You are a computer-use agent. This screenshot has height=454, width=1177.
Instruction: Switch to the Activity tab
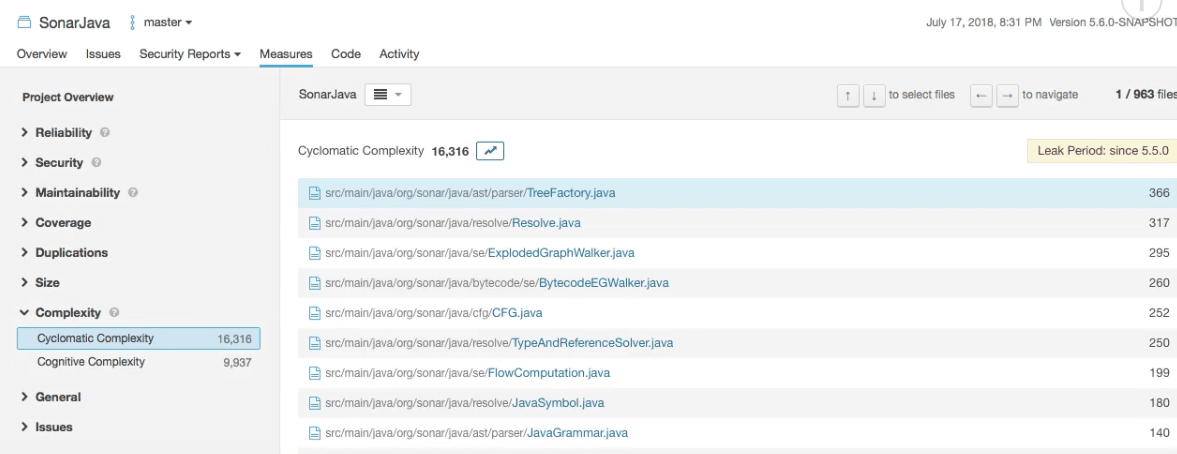pyautogui.click(x=399, y=54)
